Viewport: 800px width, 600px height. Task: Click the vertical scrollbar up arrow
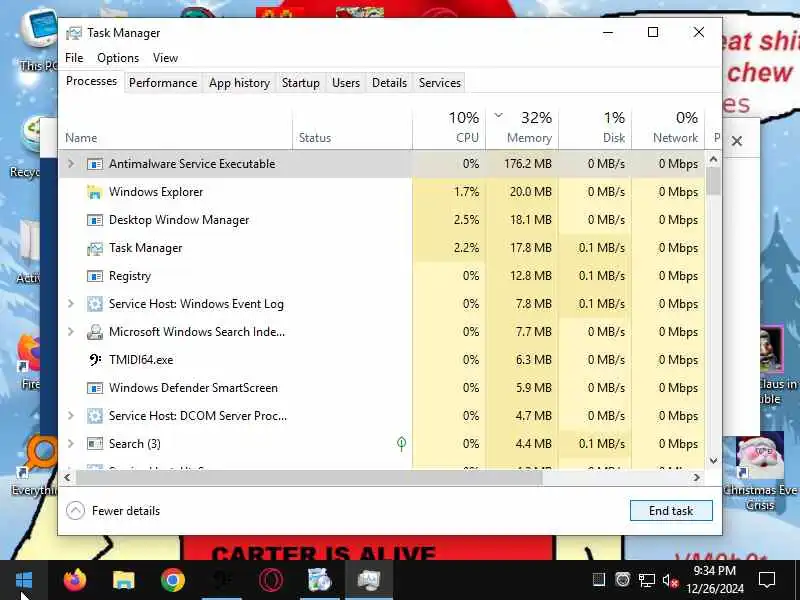coord(713,159)
